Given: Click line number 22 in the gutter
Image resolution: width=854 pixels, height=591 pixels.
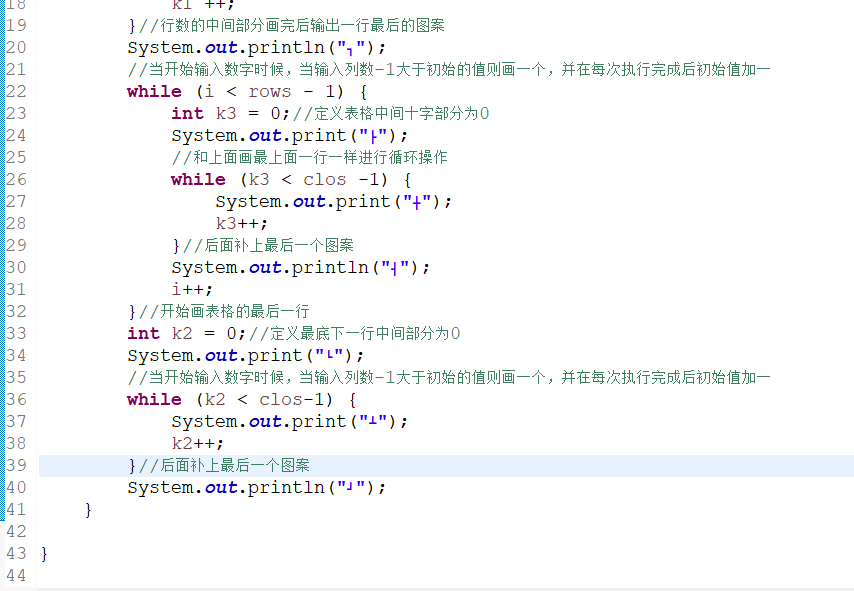Looking at the screenshot, I should 16,91.
